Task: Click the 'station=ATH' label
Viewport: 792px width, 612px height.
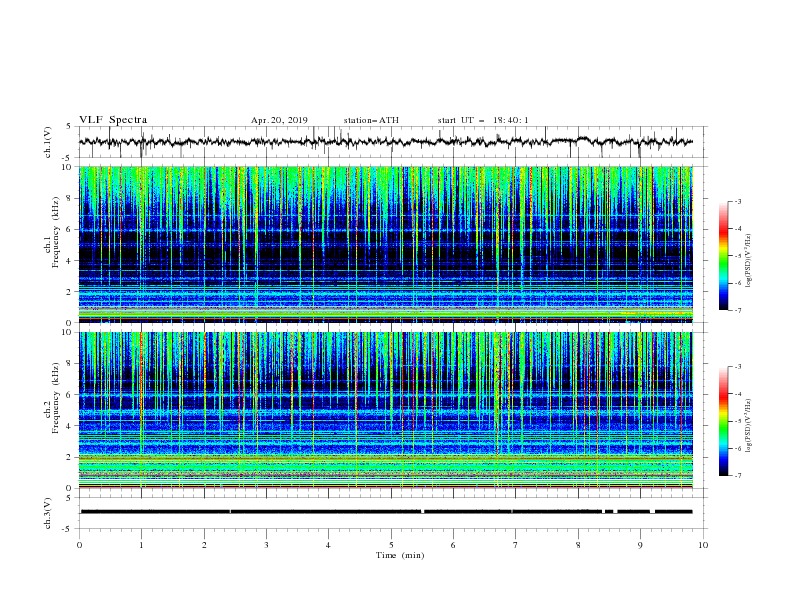Action: click(x=371, y=120)
